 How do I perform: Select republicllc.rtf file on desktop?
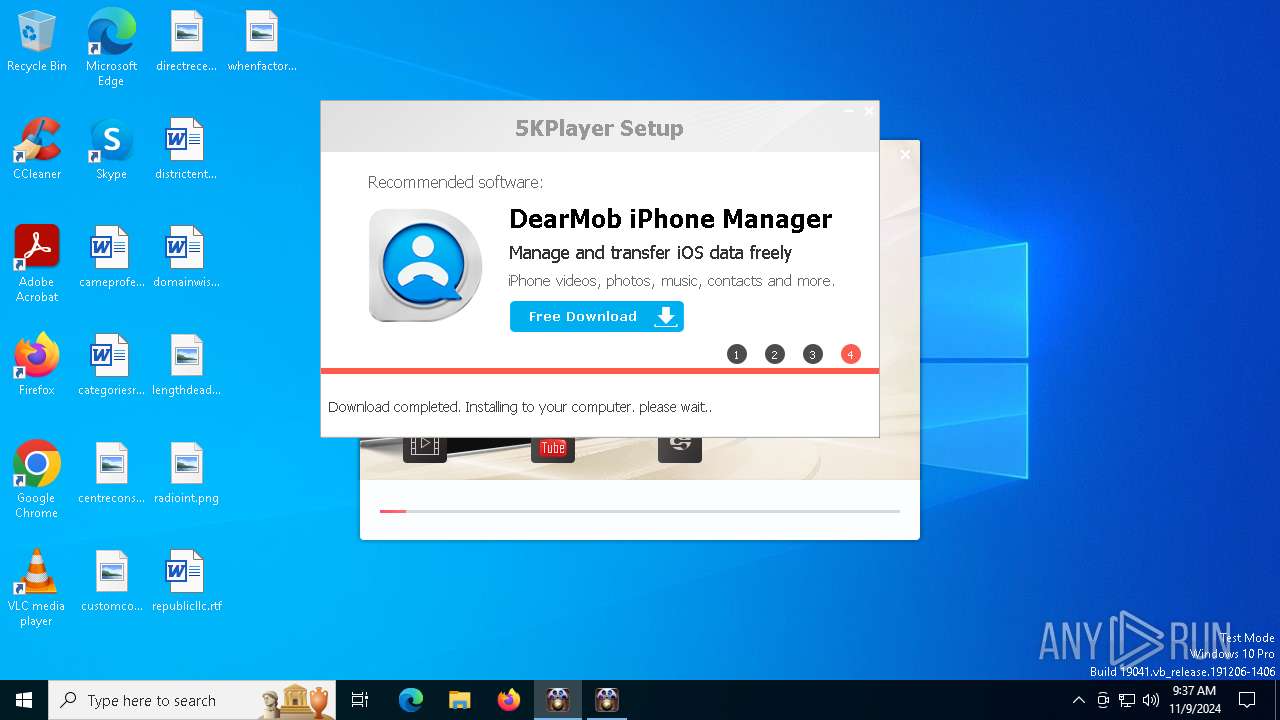[186, 581]
